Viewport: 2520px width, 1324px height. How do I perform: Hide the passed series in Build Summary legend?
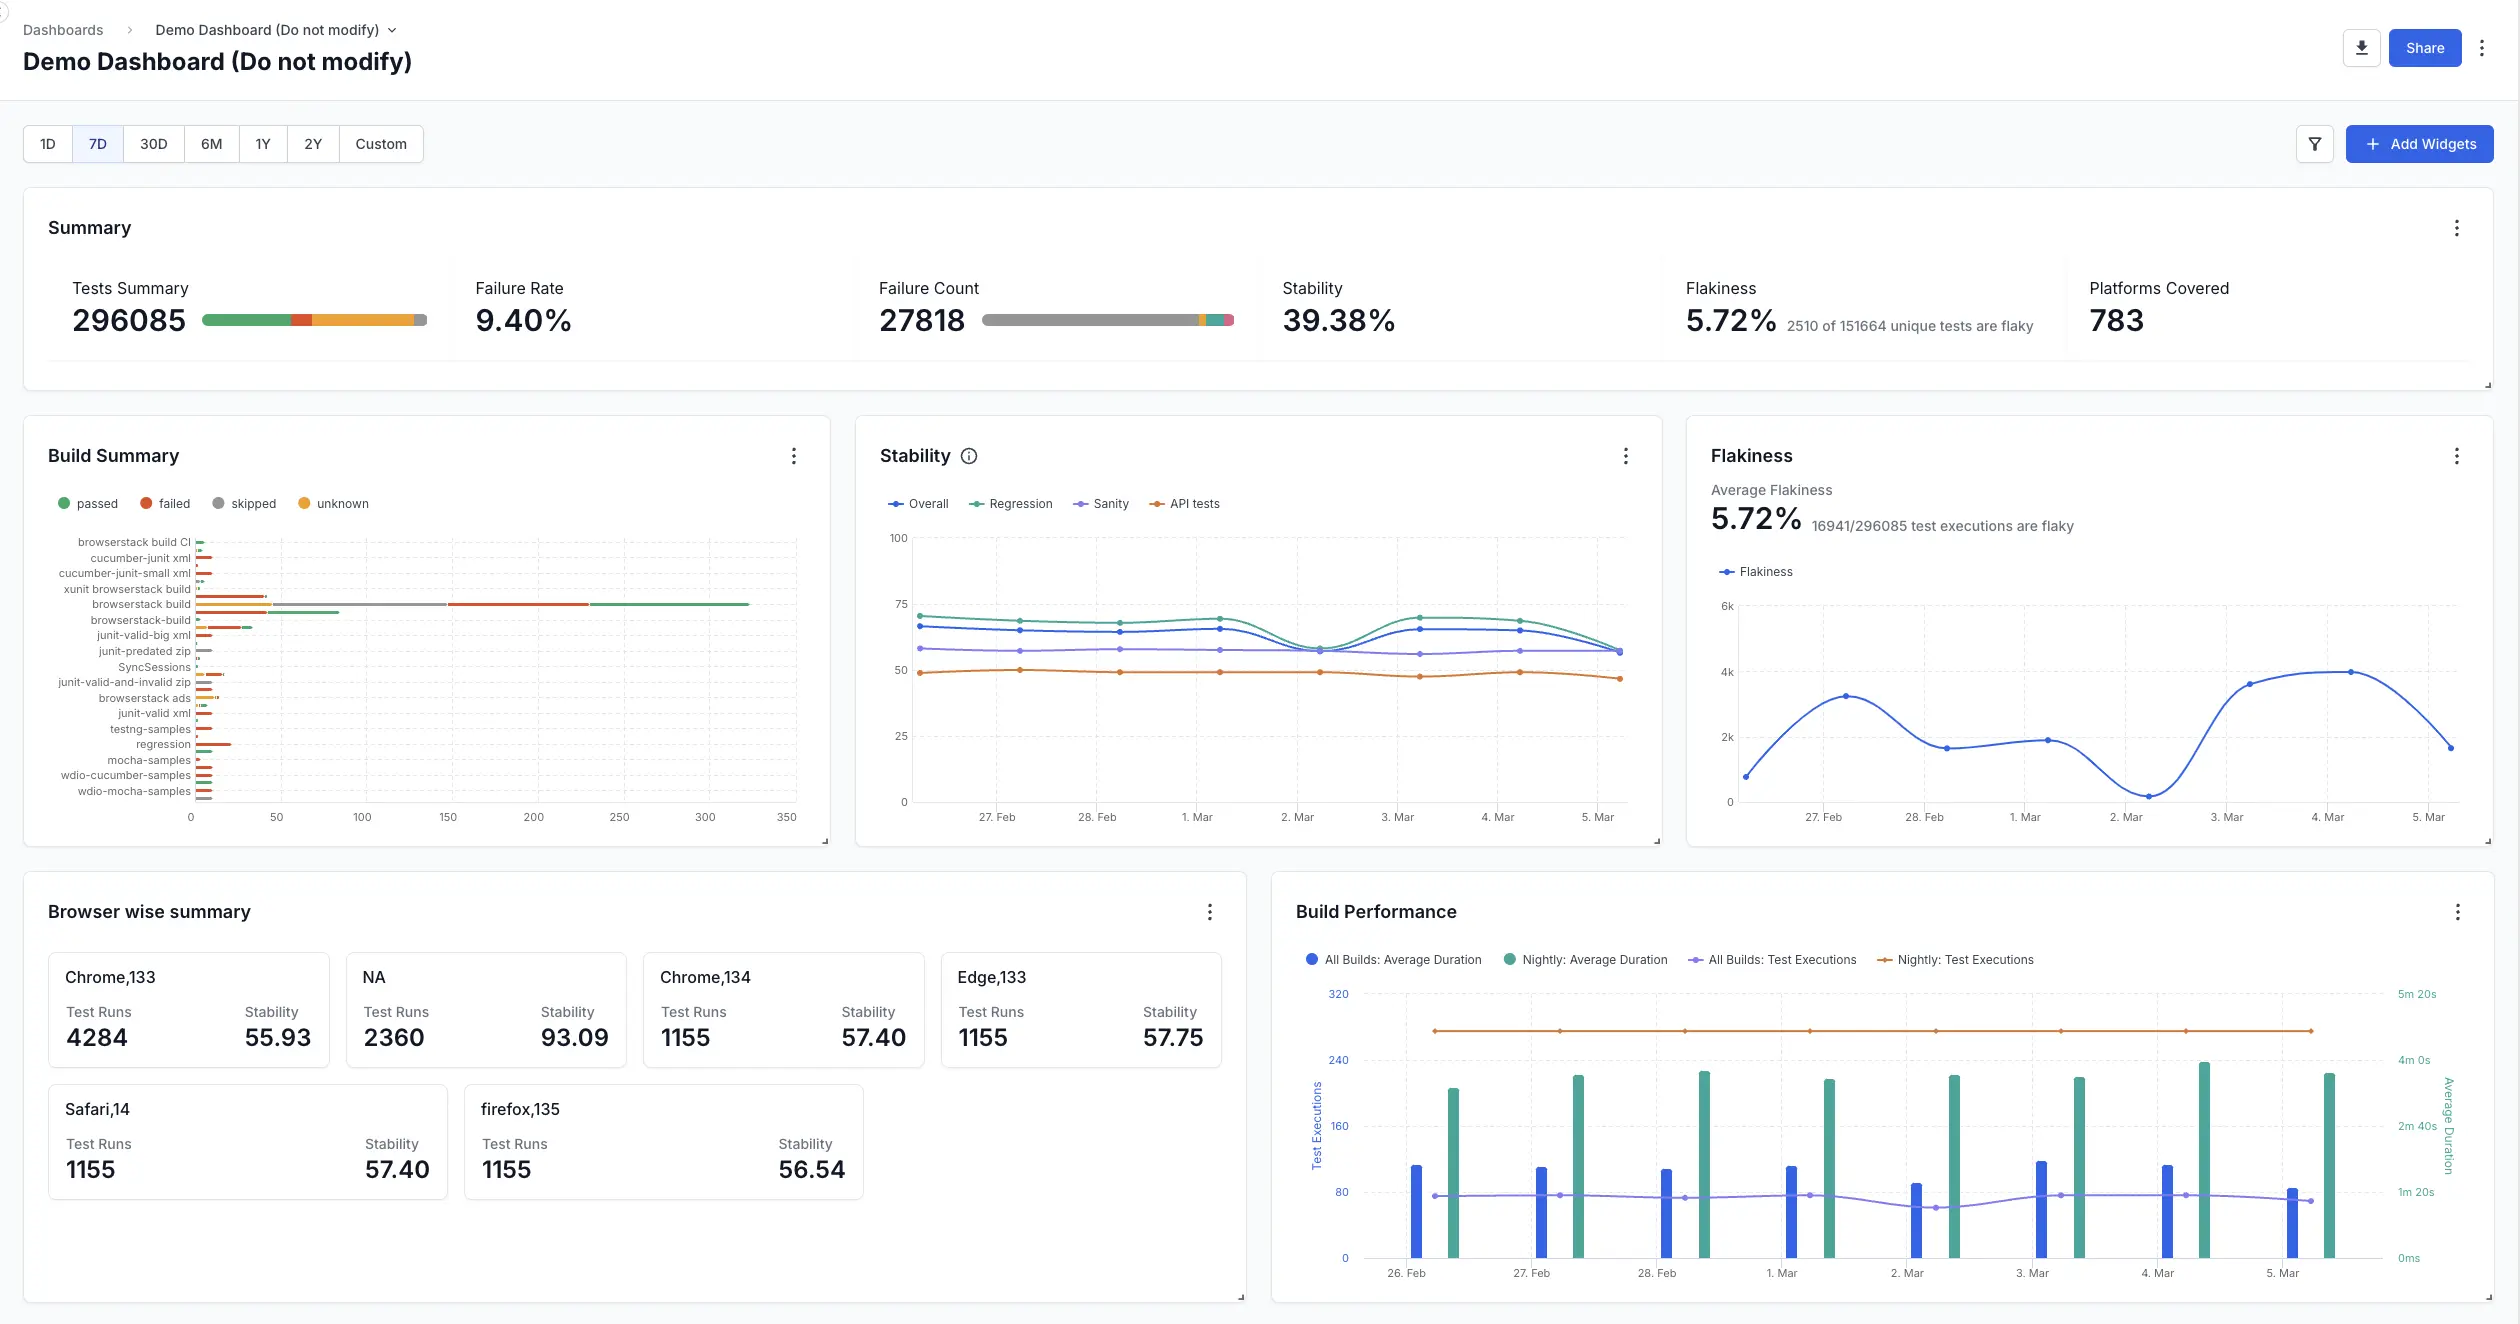88,503
